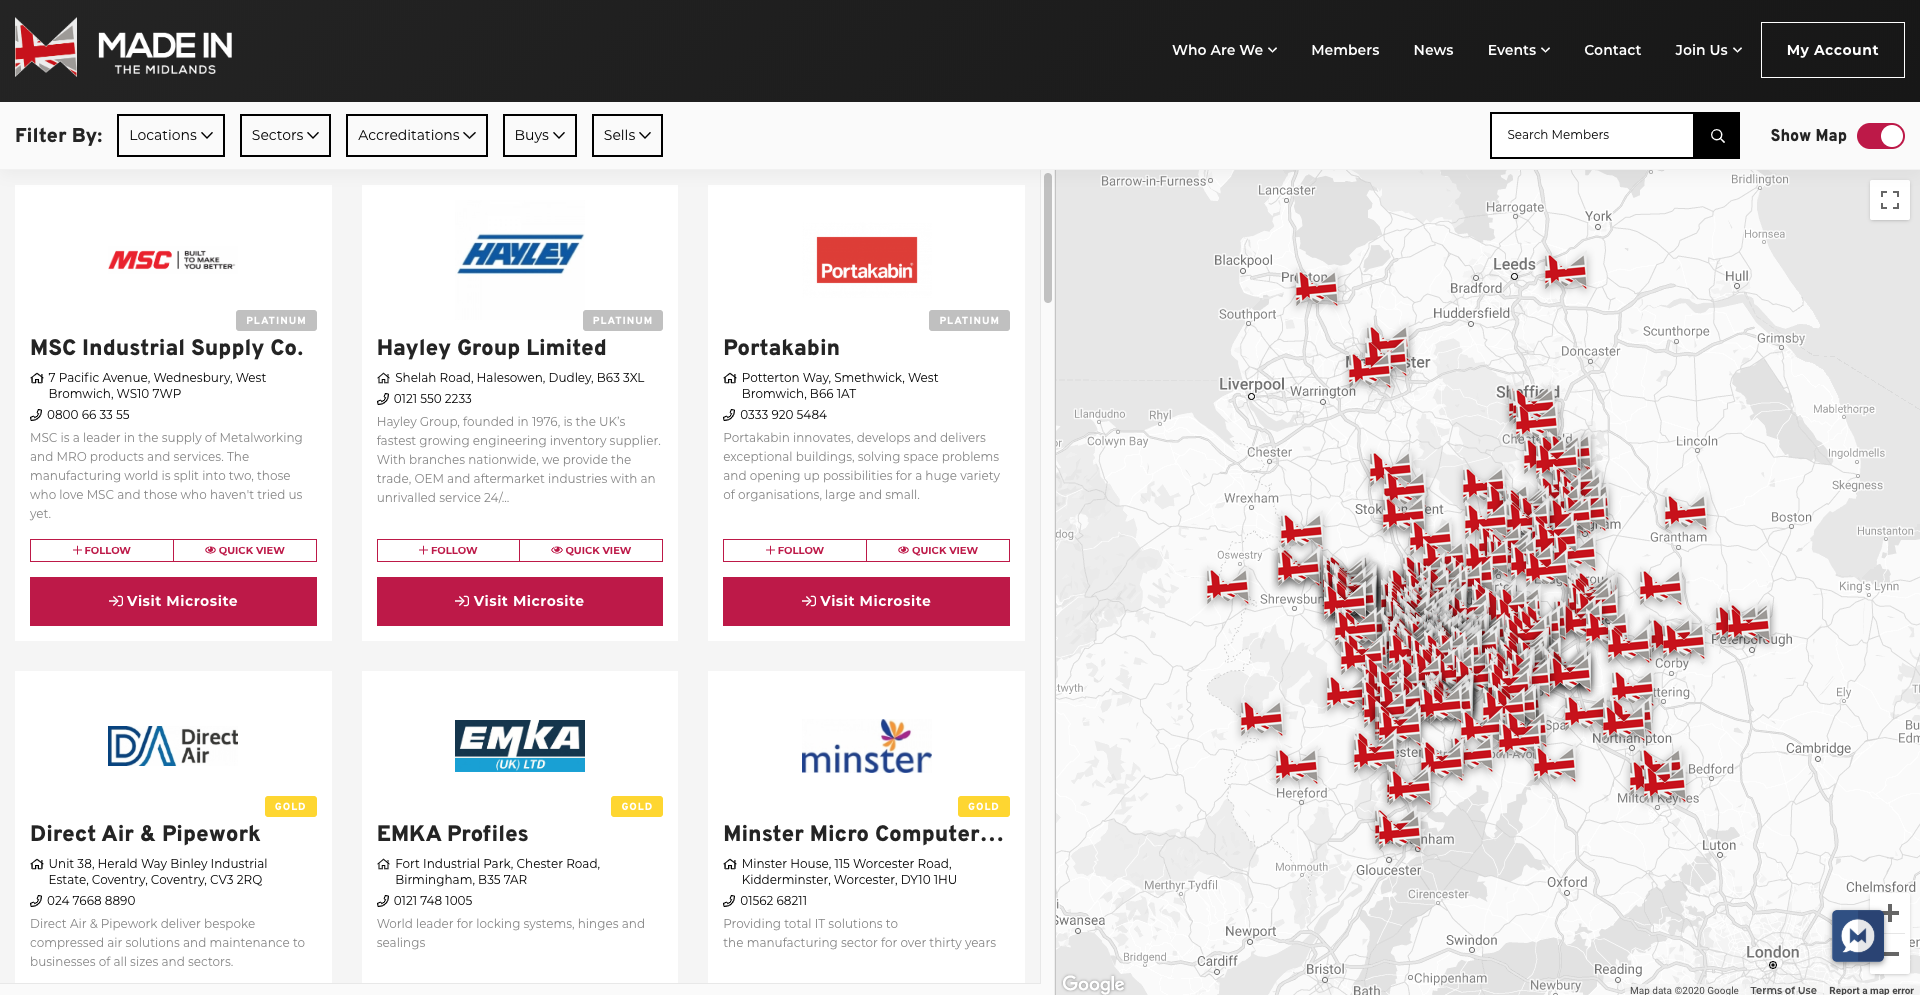Expand the Join Us menu
This screenshot has width=1920, height=995.
coord(1708,50)
